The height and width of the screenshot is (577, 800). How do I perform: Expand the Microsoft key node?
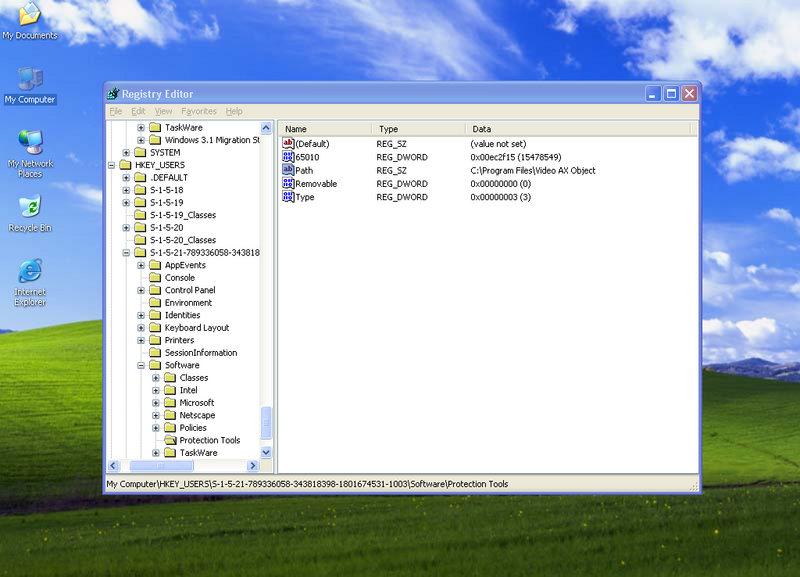click(156, 403)
